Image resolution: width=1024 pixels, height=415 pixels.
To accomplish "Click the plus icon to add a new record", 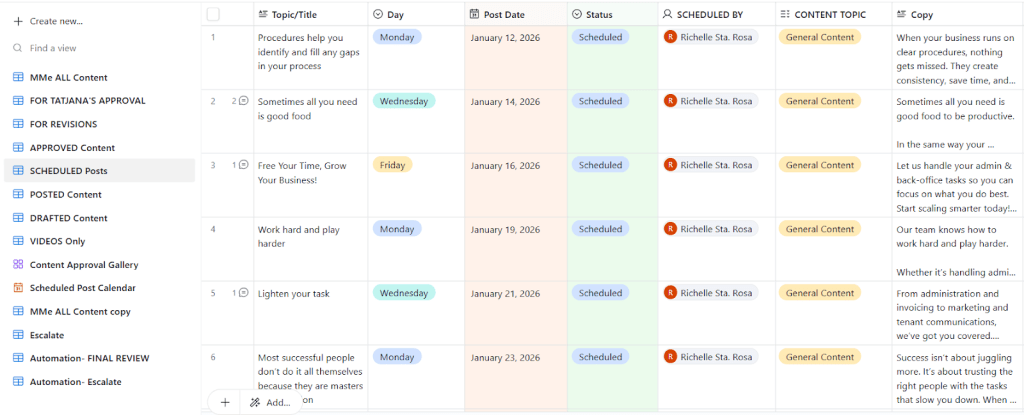I will coord(225,402).
